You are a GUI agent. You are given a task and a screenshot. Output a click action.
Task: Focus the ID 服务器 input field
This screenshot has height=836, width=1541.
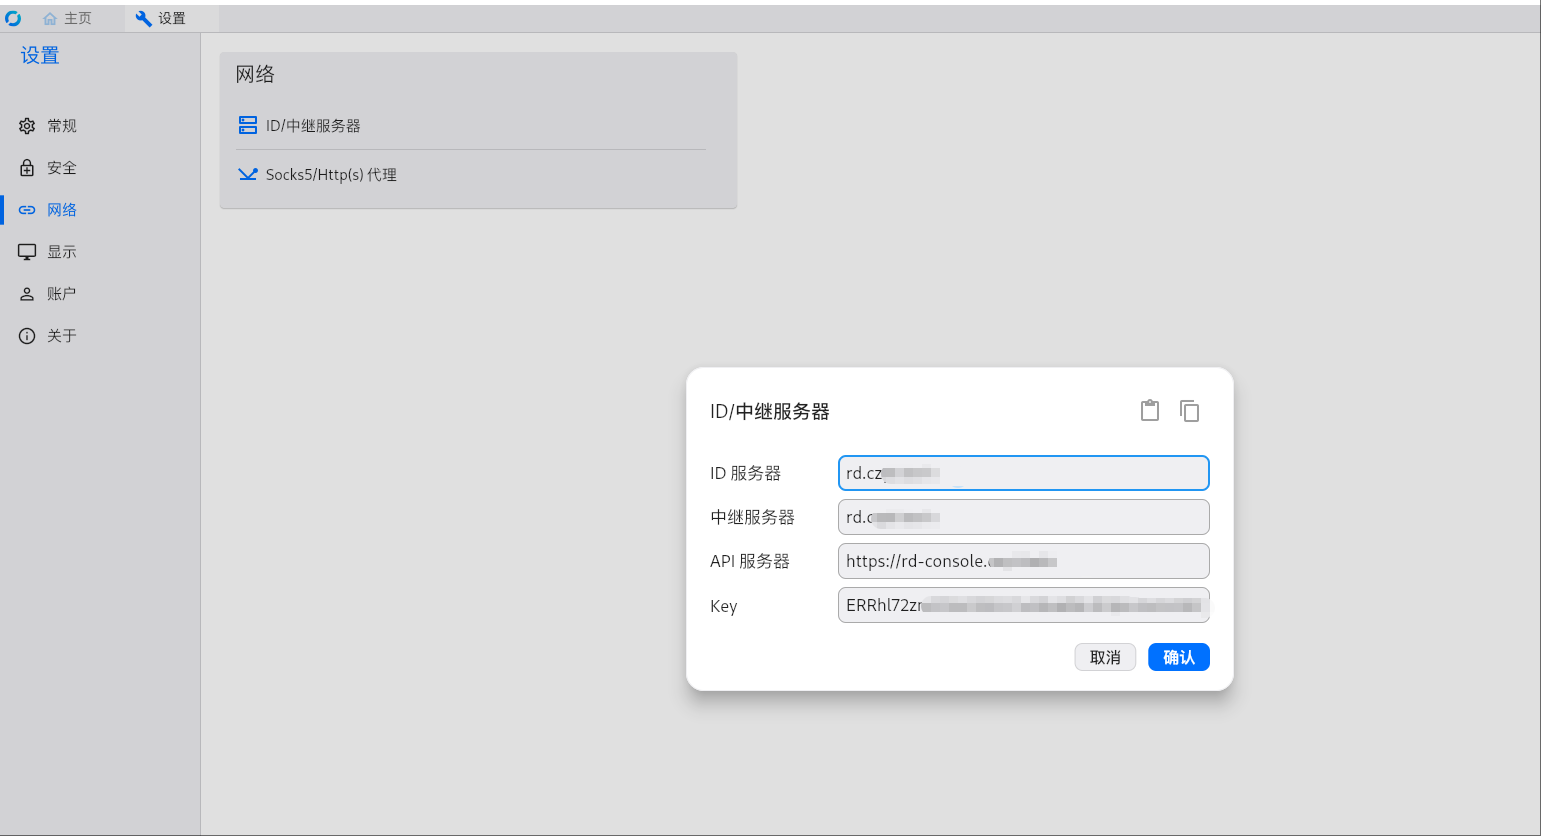pyautogui.click(x=1024, y=473)
